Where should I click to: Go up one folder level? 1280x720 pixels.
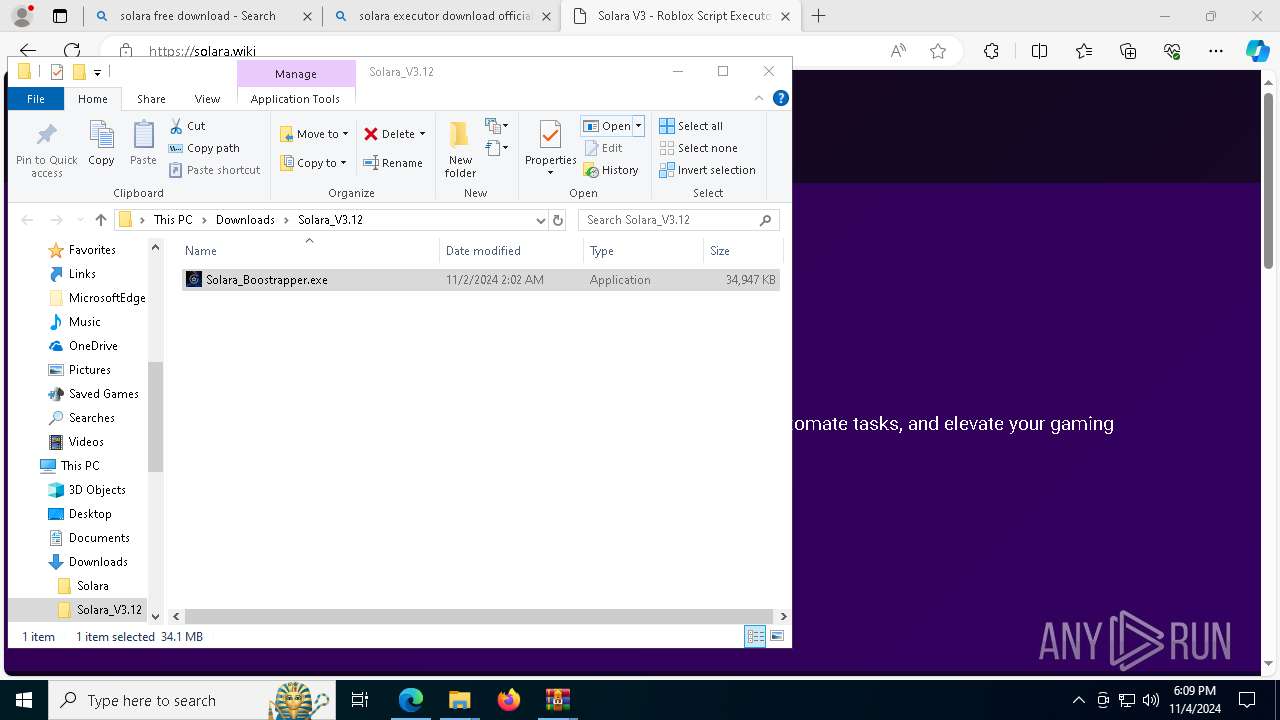point(100,220)
